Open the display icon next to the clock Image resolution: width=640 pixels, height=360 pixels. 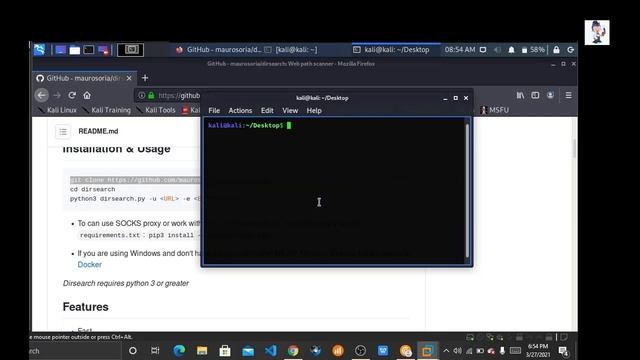point(483,50)
